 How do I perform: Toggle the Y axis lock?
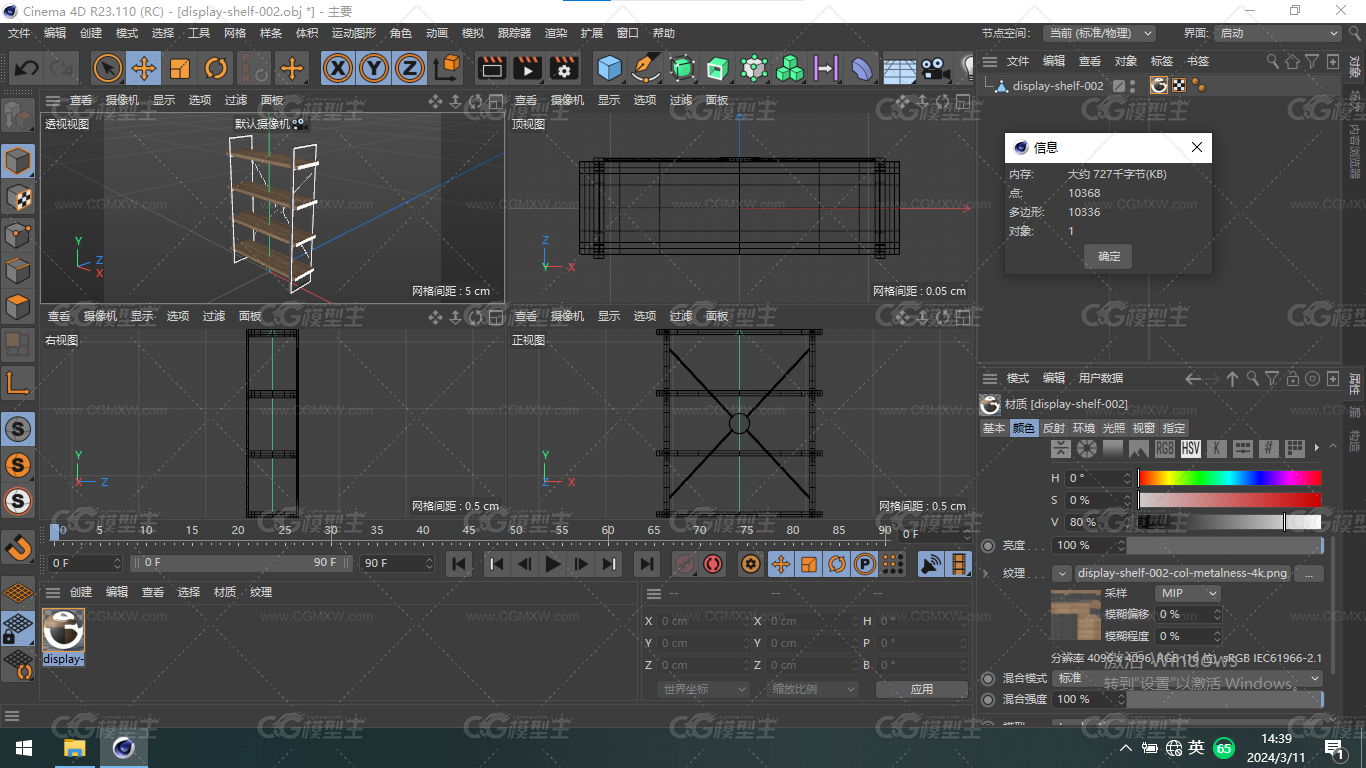tap(374, 68)
